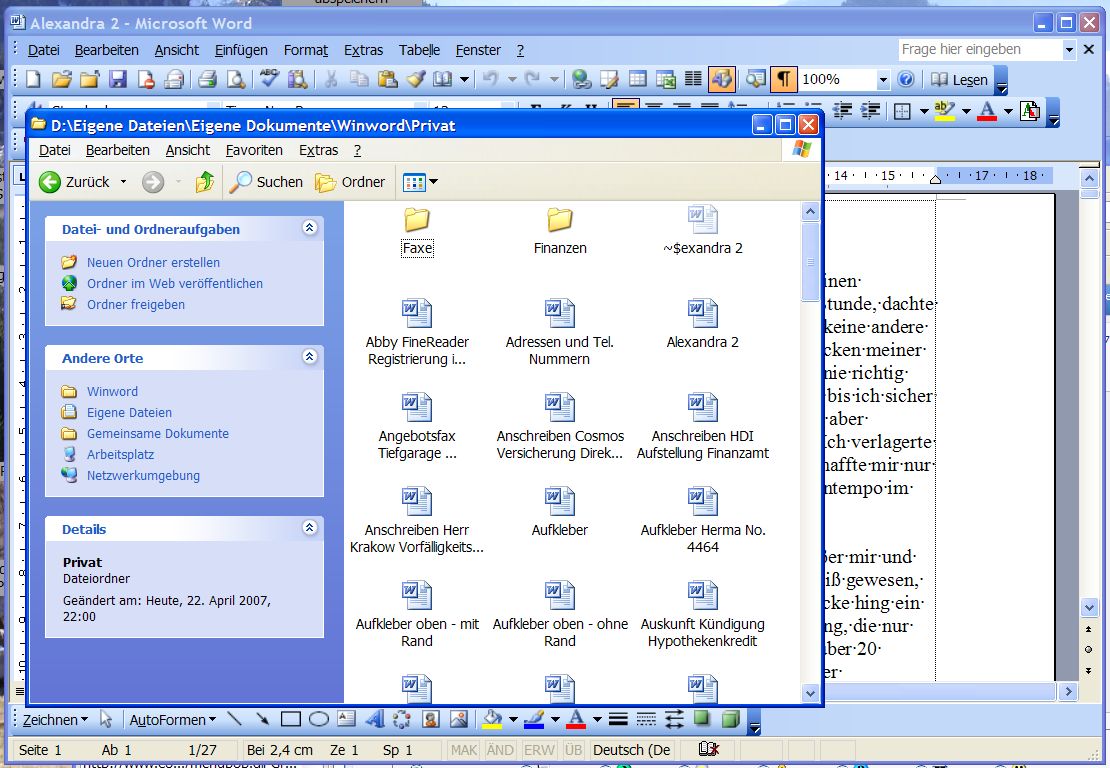
Task: Select the Format Painter brush
Action: (x=416, y=79)
